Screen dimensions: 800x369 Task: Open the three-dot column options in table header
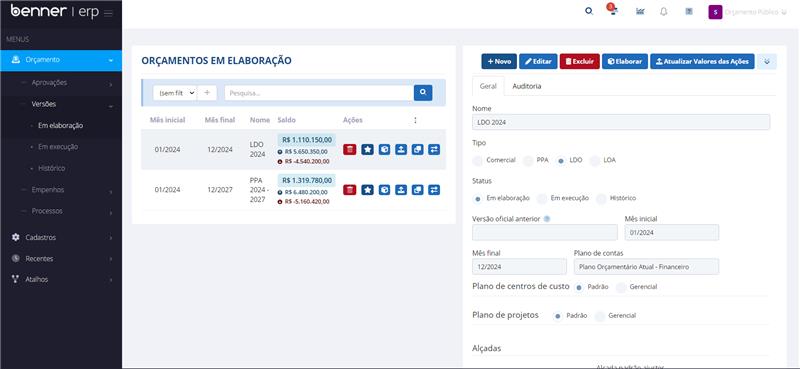click(x=415, y=120)
